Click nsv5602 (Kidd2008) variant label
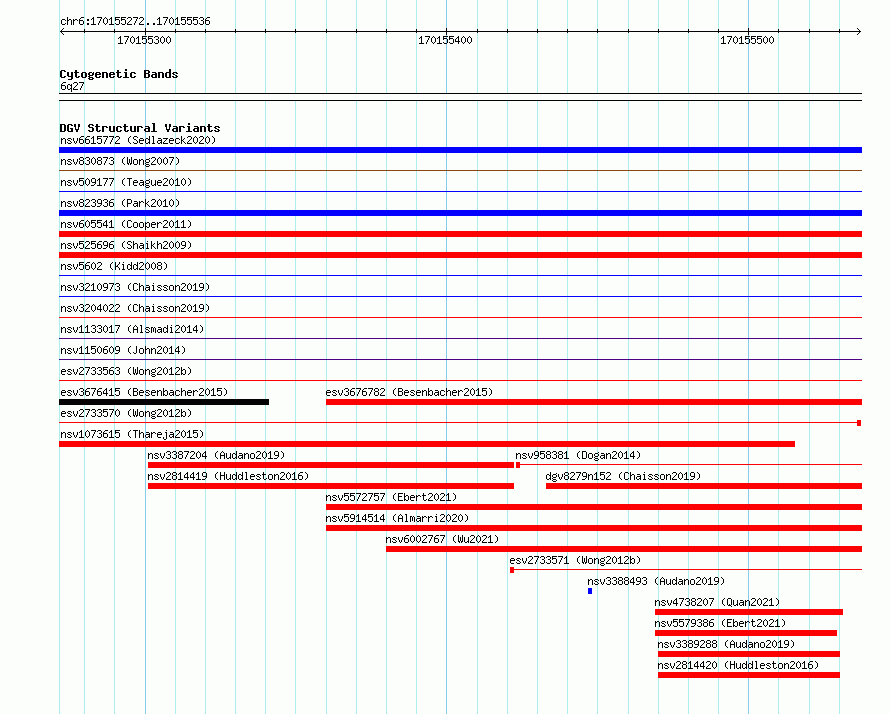 tap(114, 266)
